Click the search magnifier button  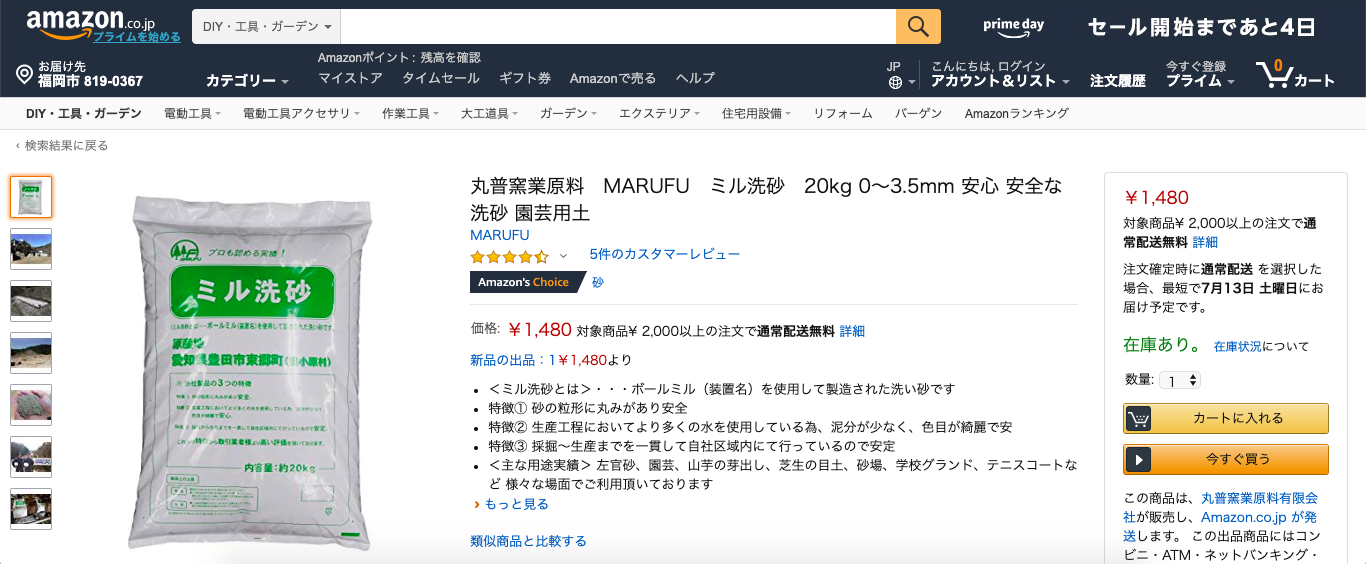918,26
